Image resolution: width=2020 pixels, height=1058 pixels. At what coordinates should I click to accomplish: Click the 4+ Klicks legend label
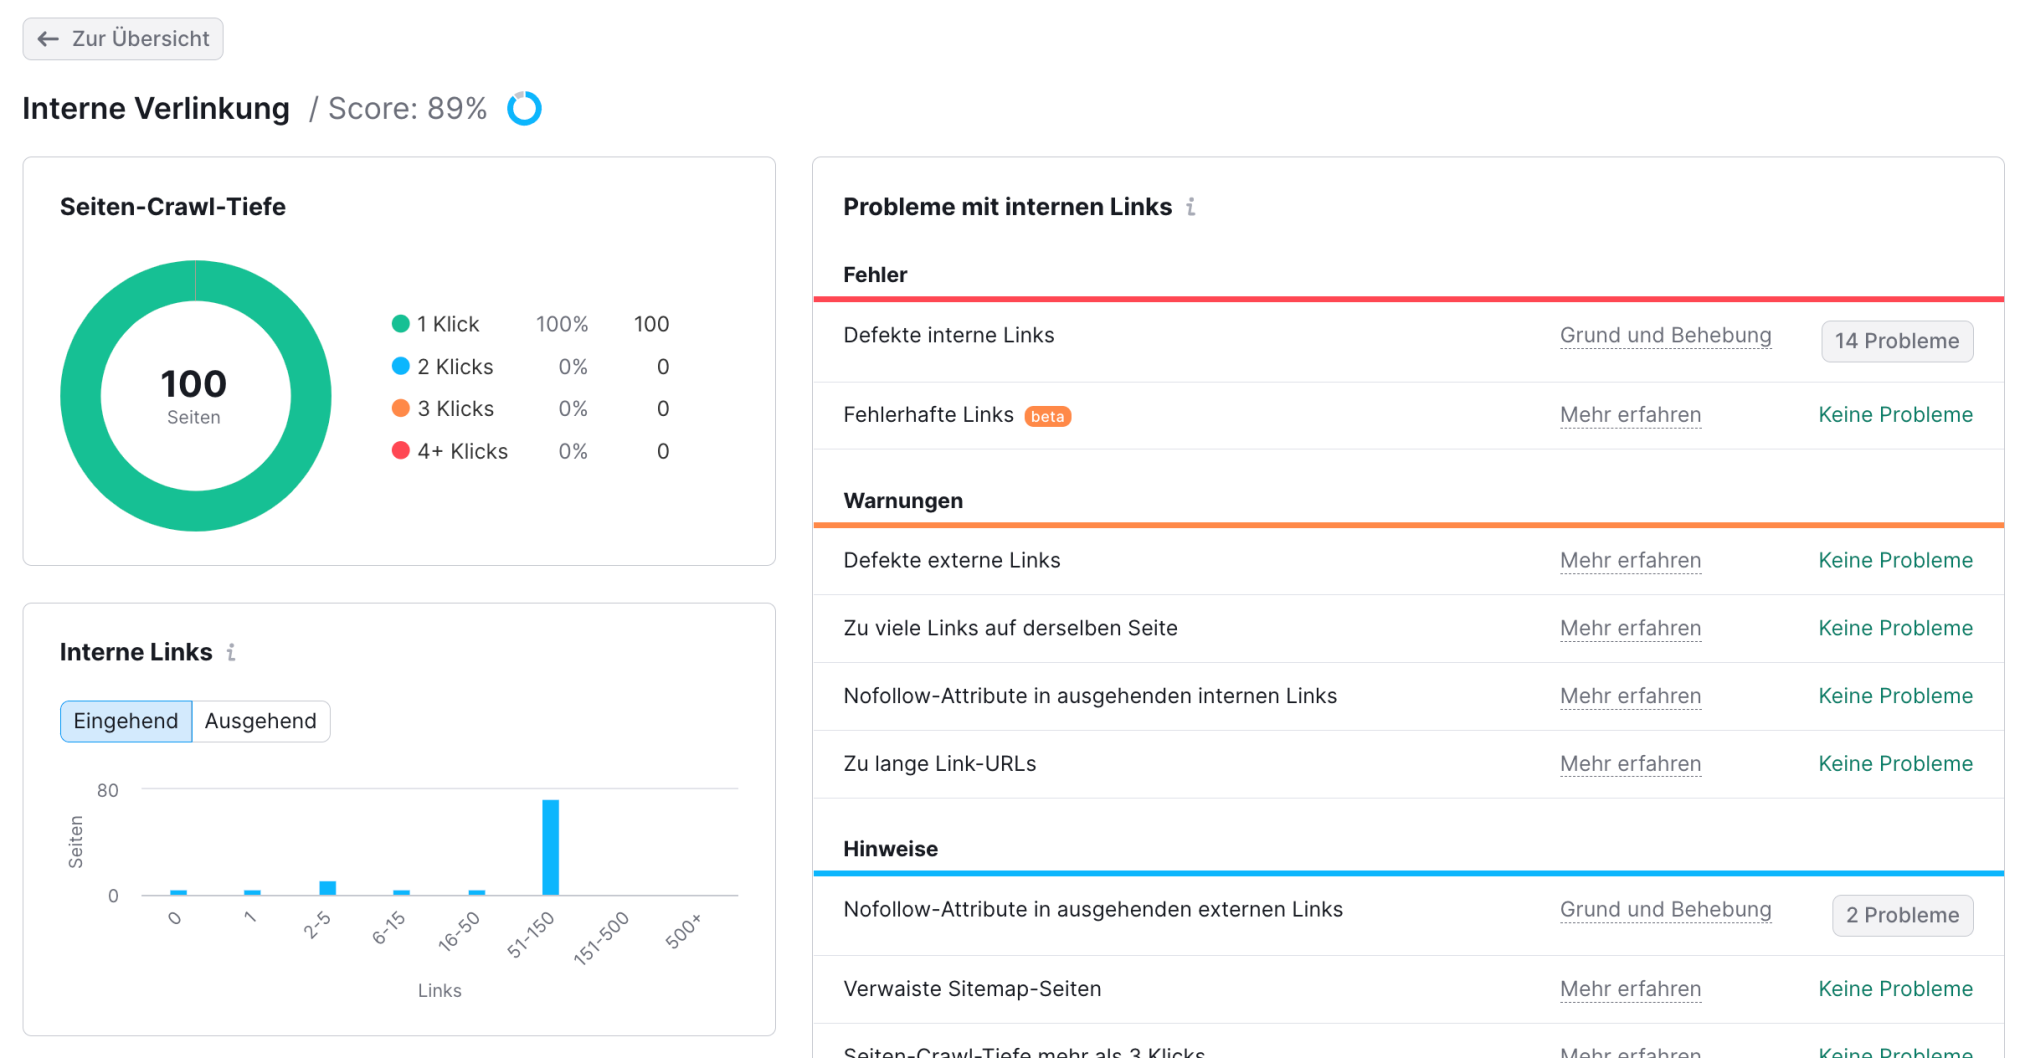pos(462,451)
